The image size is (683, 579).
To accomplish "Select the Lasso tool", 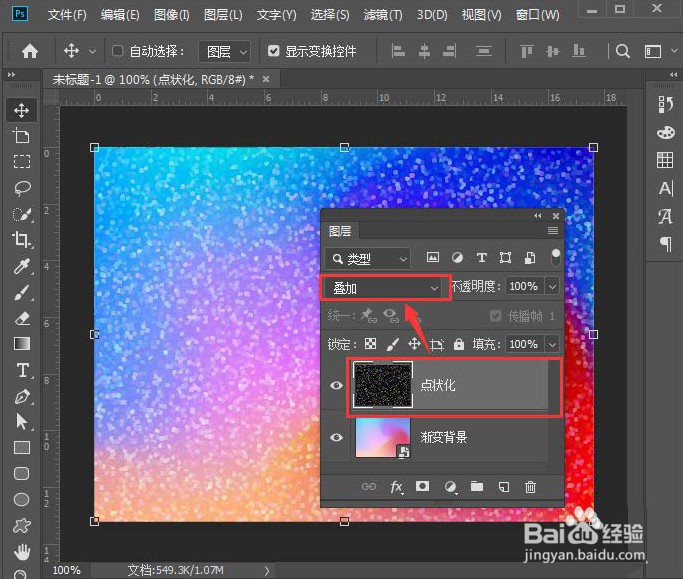I will point(22,188).
